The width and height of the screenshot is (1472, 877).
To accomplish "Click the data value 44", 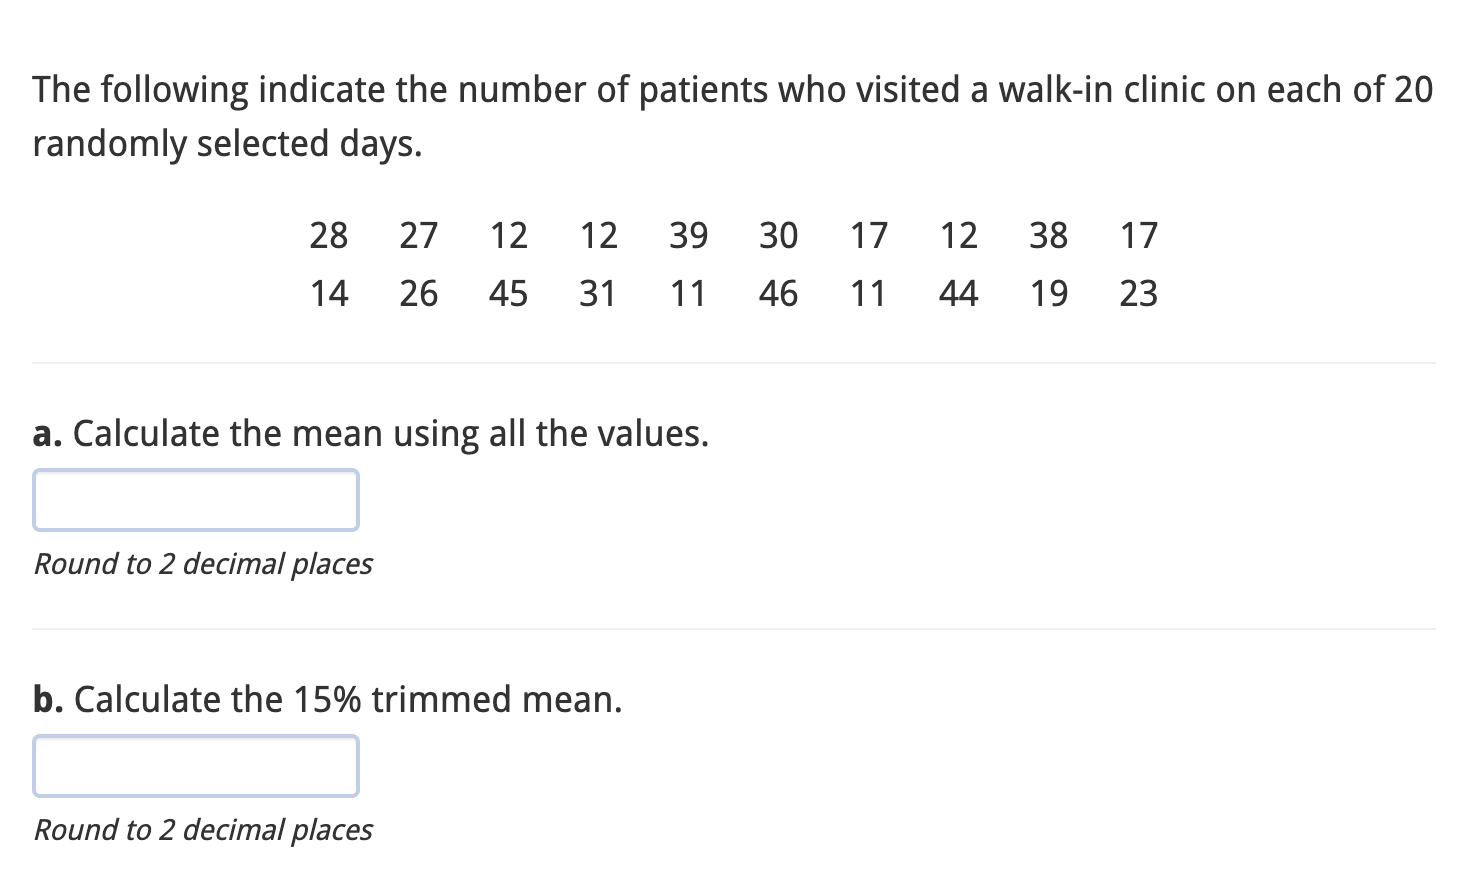I will click(958, 293).
